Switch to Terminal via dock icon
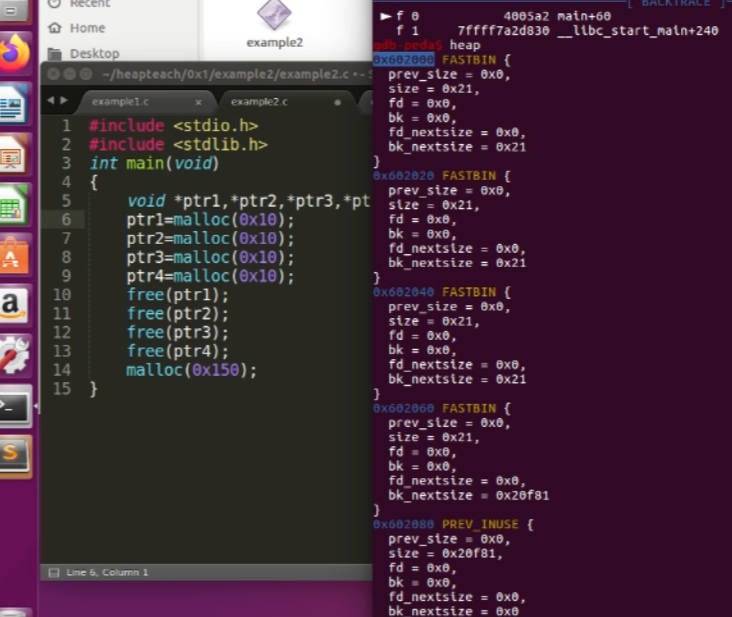The image size is (732, 617). [16, 407]
